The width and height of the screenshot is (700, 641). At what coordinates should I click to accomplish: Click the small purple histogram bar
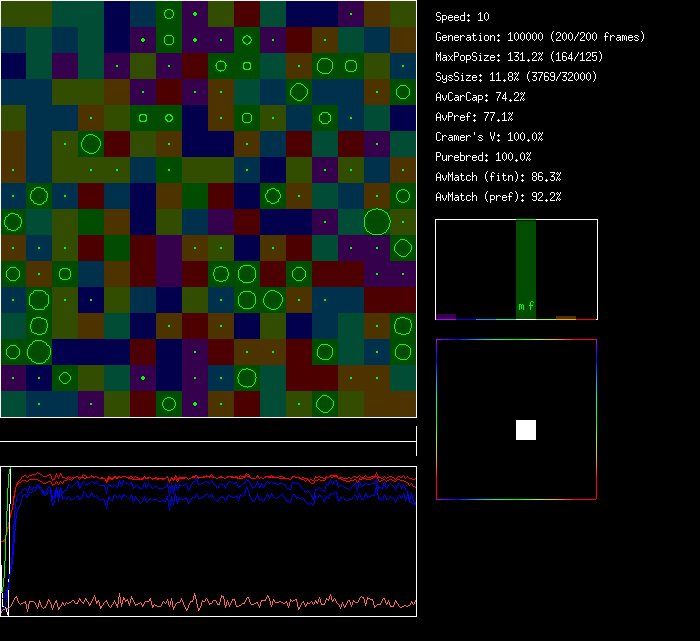[x=446, y=316]
